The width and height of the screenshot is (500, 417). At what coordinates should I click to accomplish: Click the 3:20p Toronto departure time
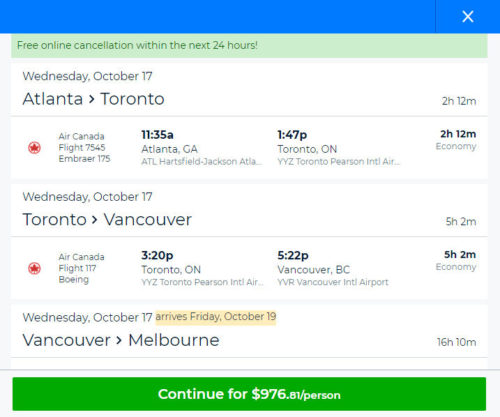pos(157,255)
